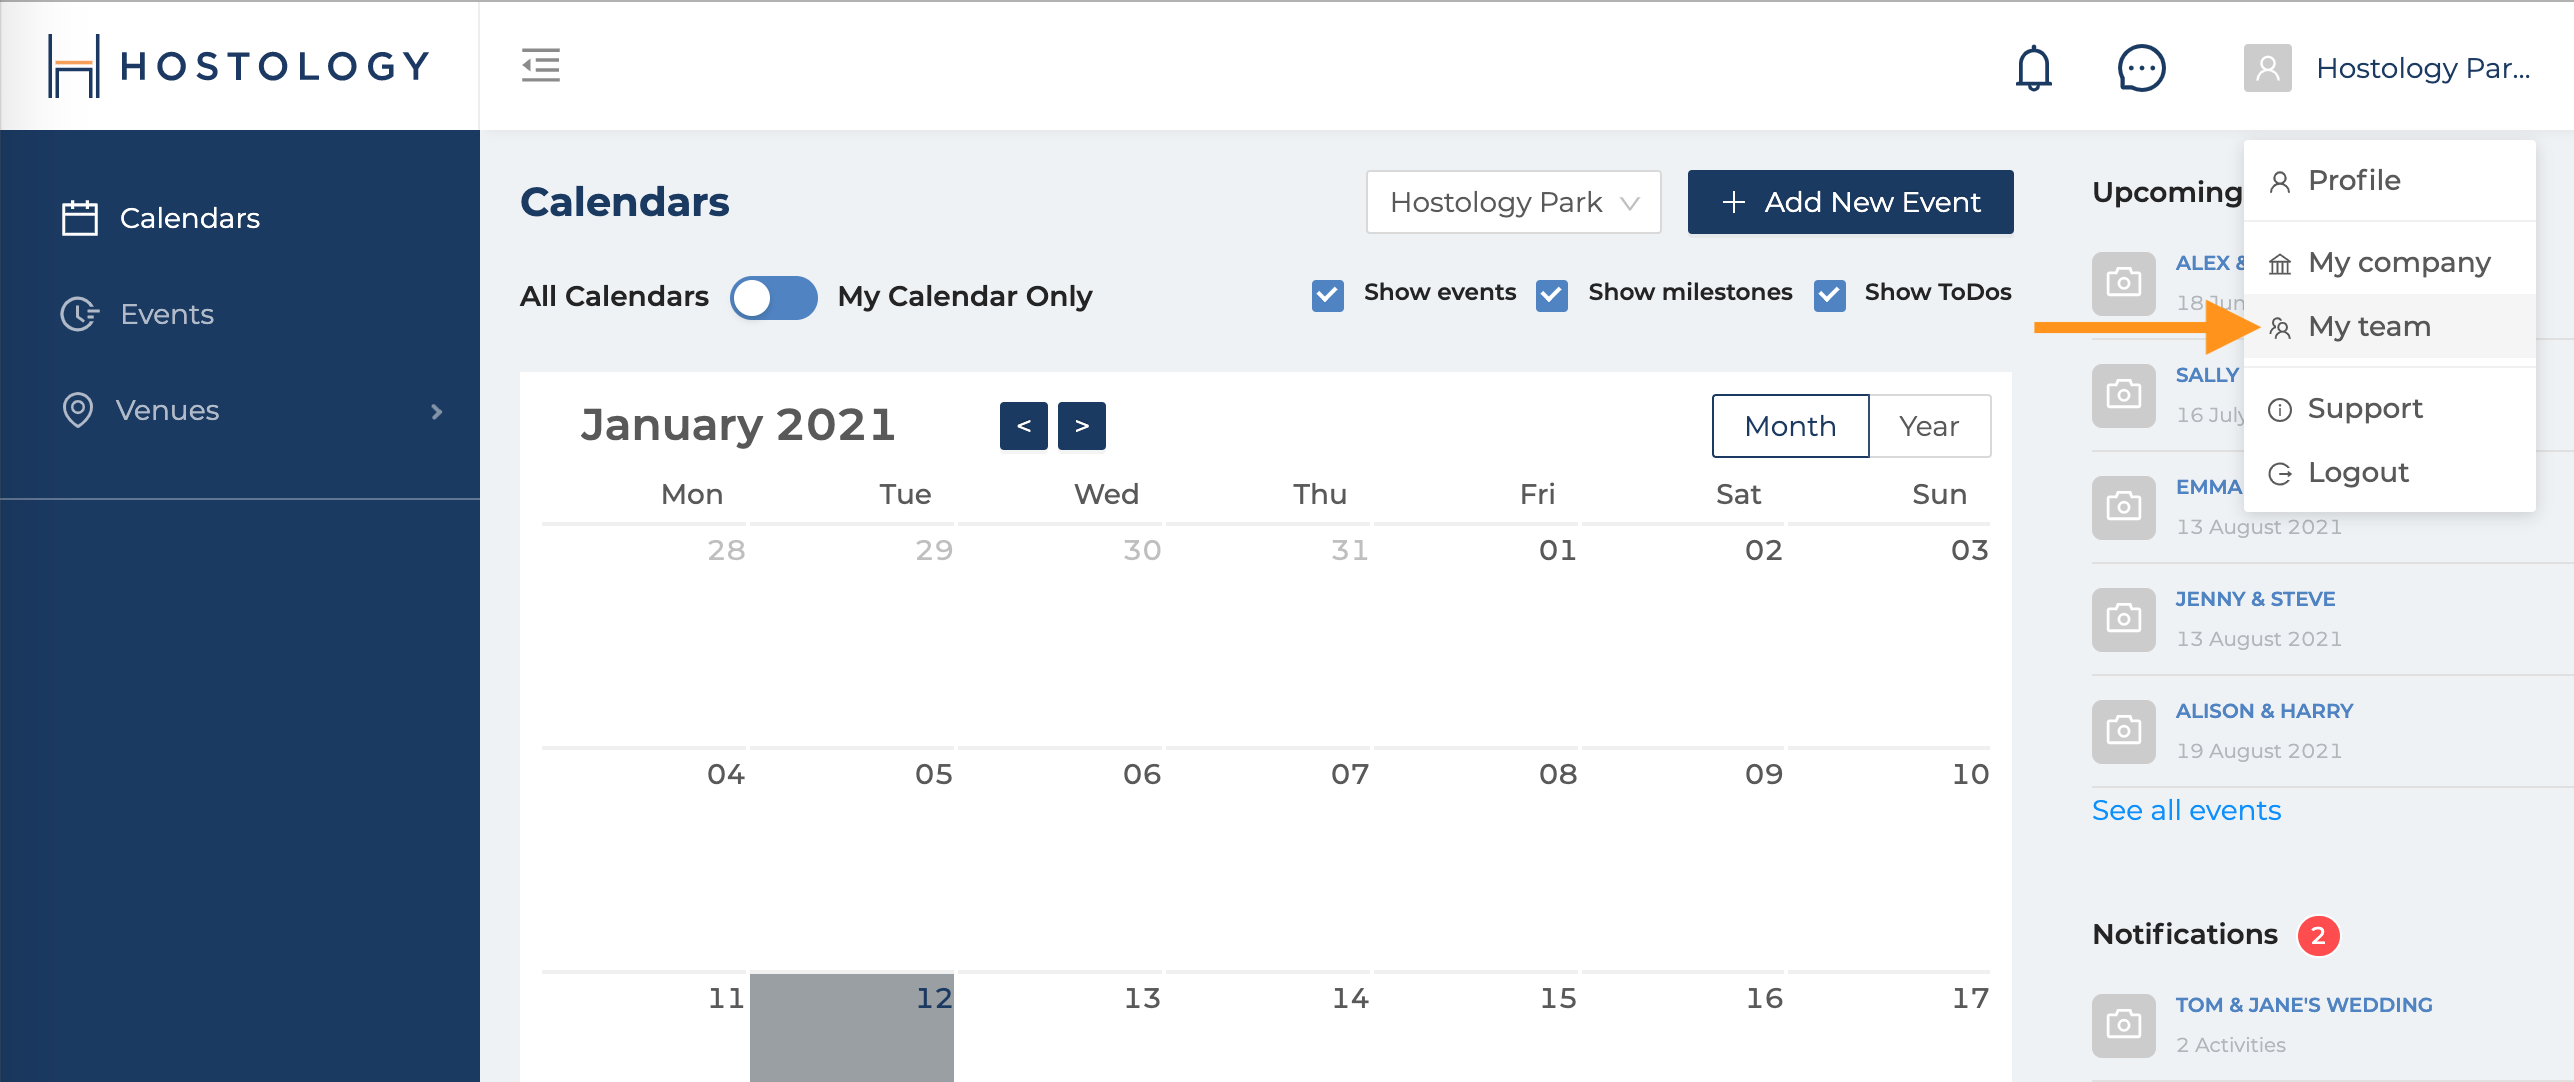The image size is (2574, 1082).
Task: Click the Hostology logo
Action: (x=239, y=66)
